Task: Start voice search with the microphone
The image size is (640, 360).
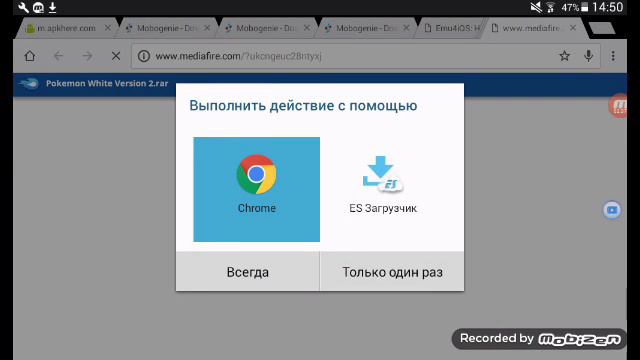Action: (588, 56)
